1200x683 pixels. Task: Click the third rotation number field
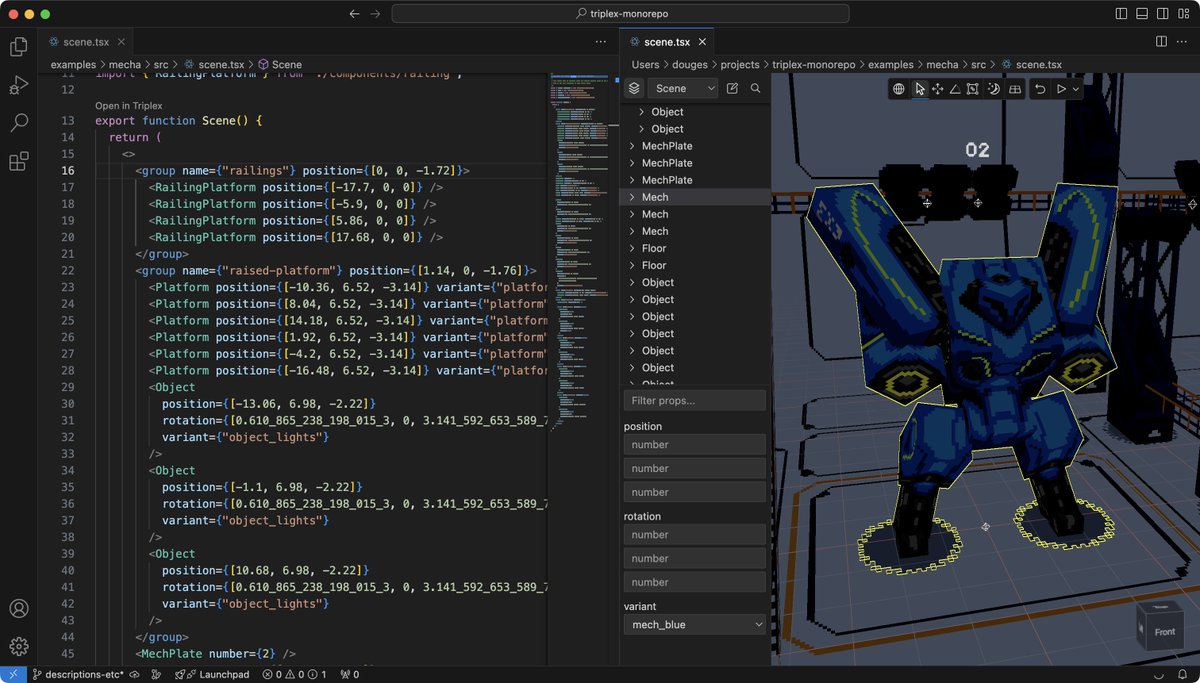pyautogui.click(x=695, y=582)
